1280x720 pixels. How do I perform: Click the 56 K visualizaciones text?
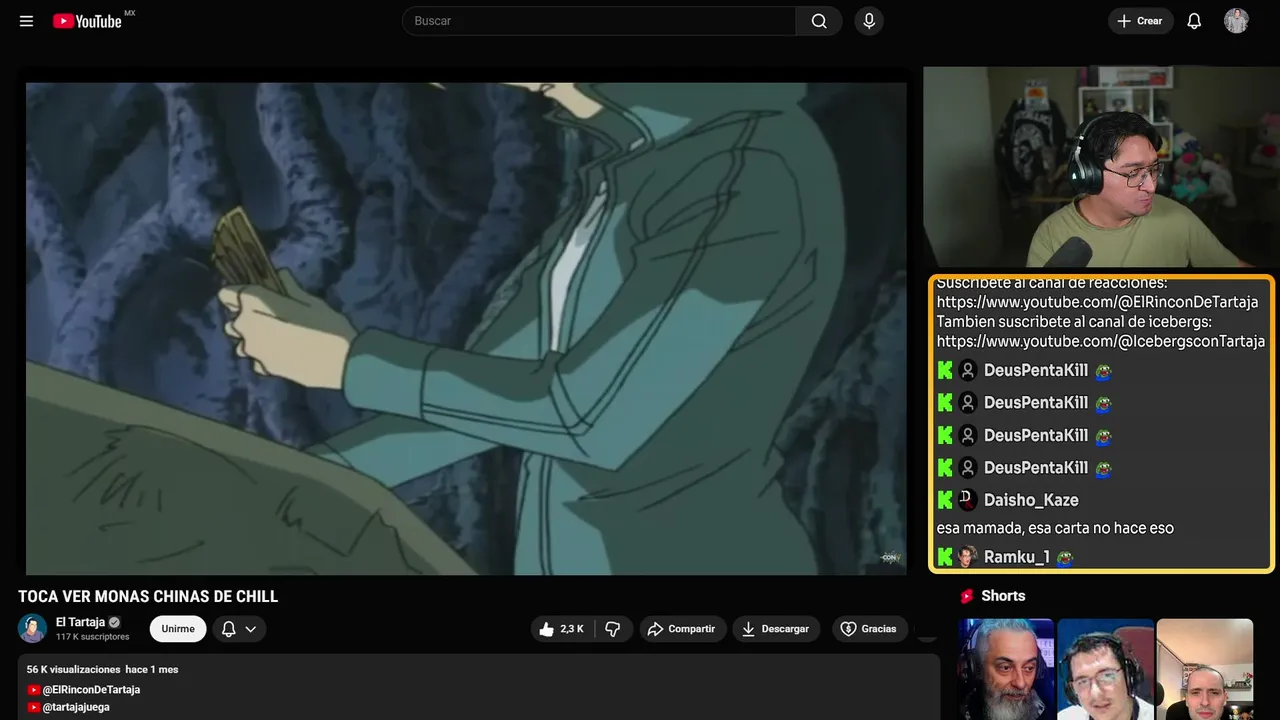point(73,669)
